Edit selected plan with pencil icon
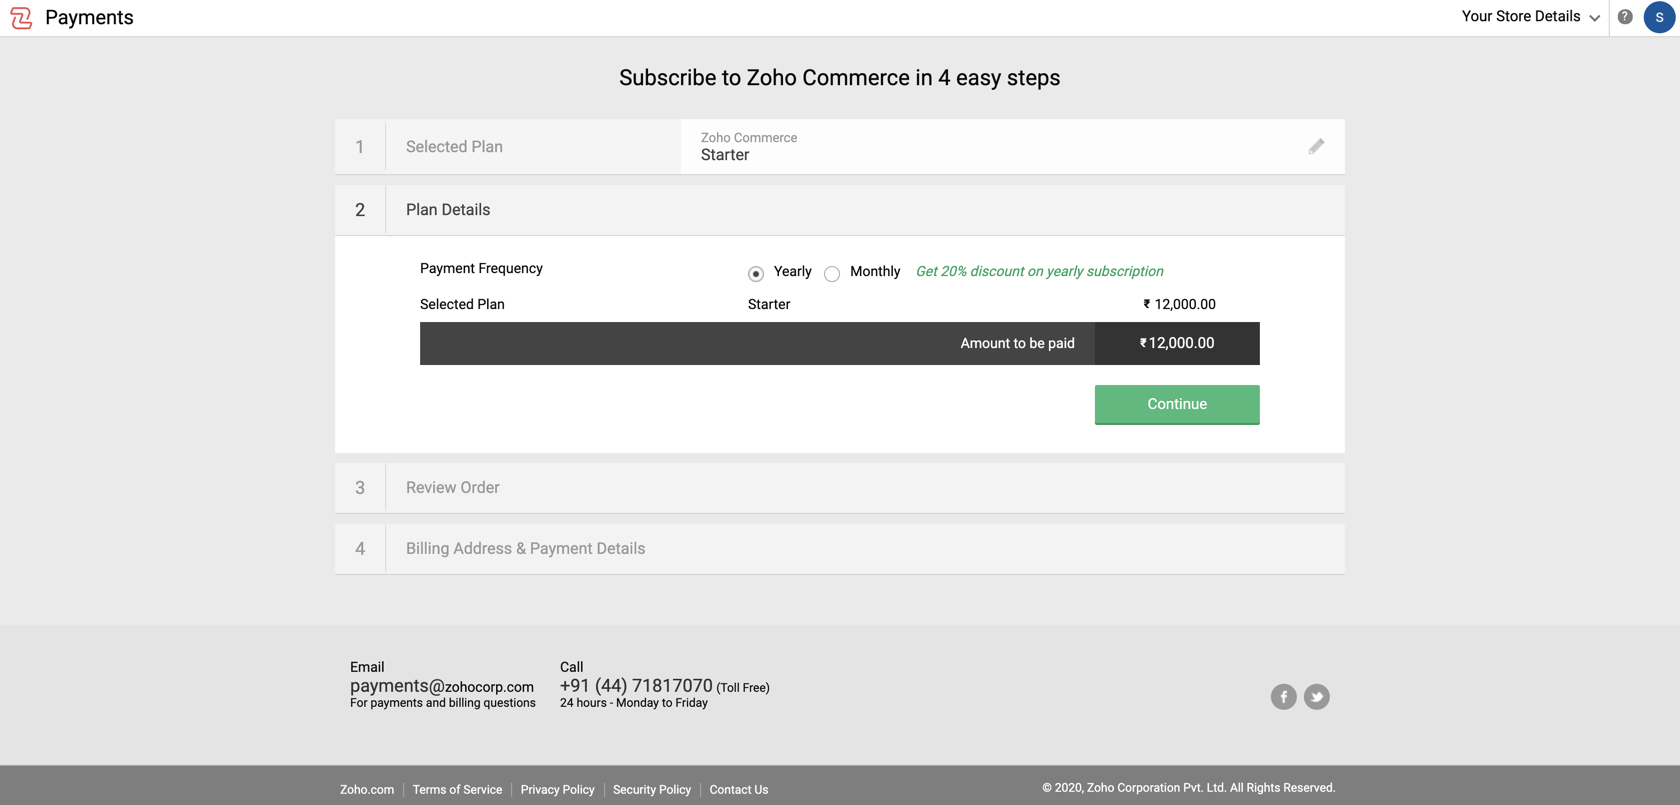The height and width of the screenshot is (805, 1680). click(x=1316, y=146)
